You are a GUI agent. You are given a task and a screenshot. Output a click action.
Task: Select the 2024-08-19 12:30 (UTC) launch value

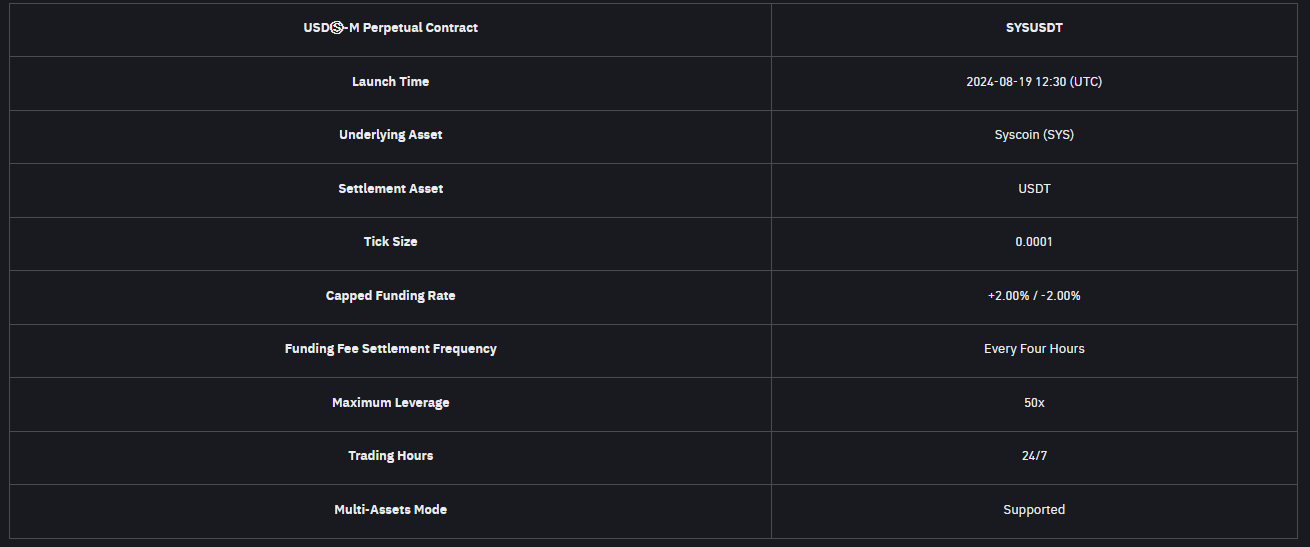pos(1034,82)
